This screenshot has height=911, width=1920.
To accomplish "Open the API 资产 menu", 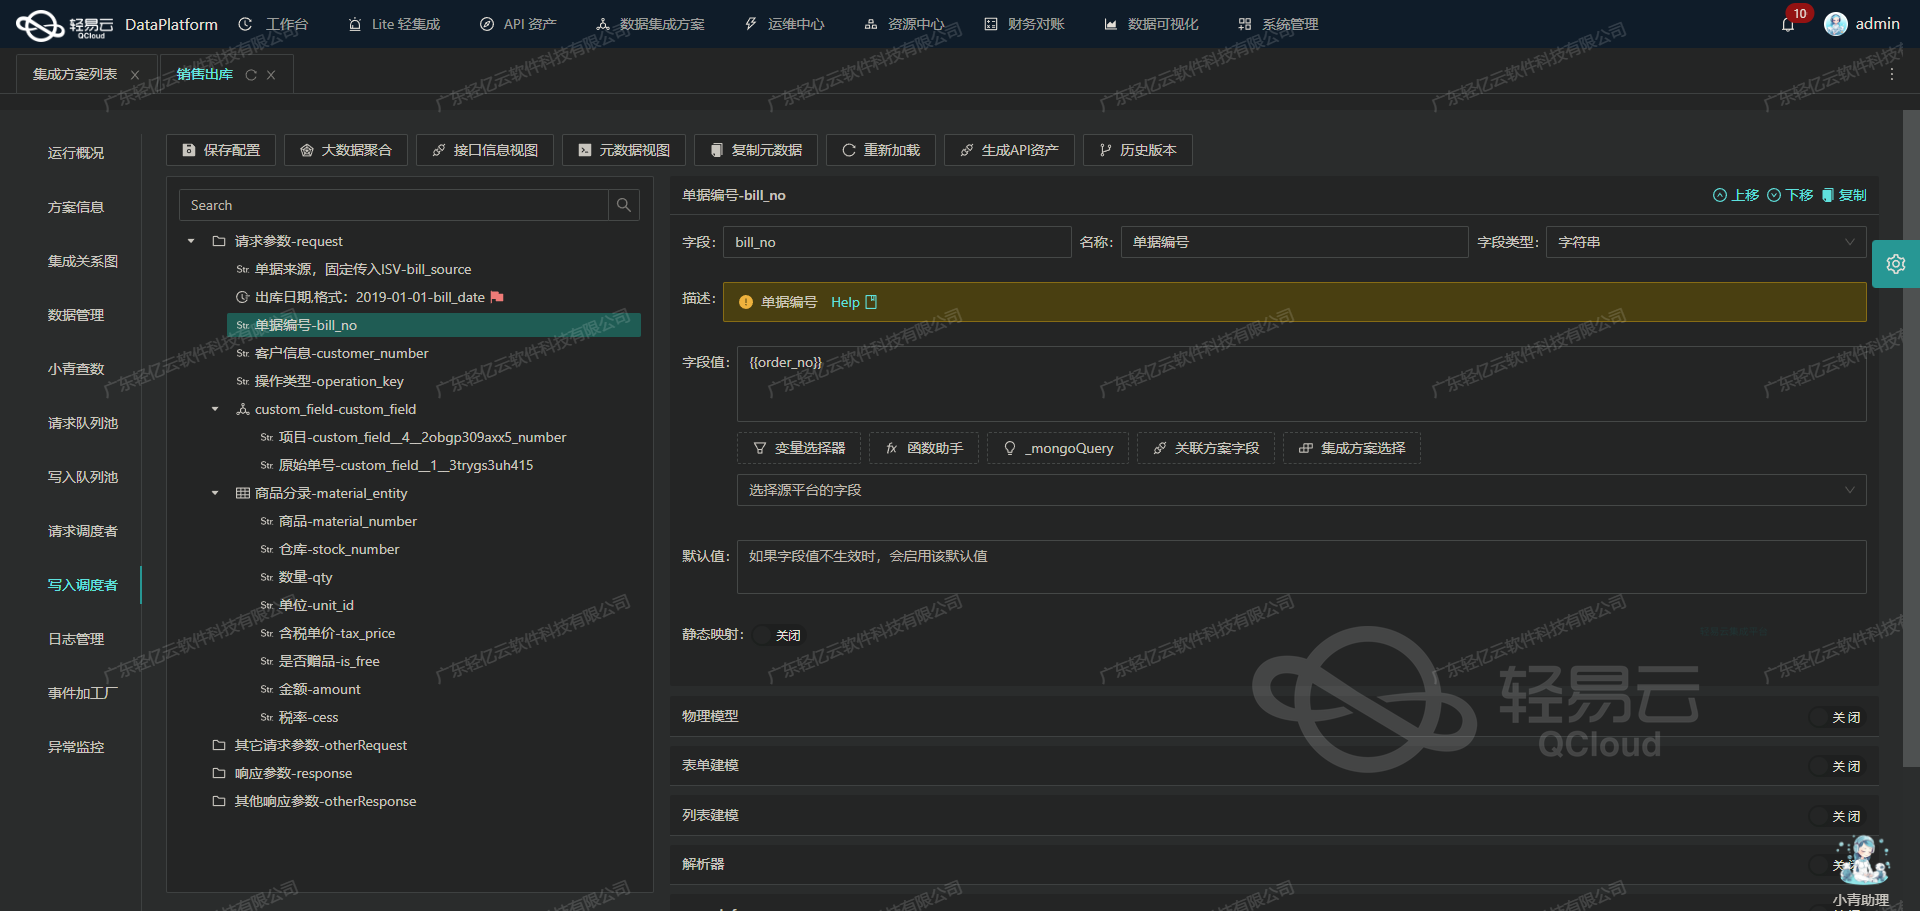I will pyautogui.click(x=518, y=24).
